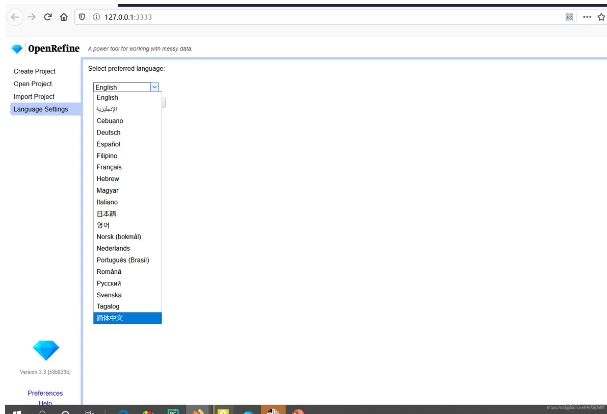607x414 pixels.
Task: Click the OpenRefine diamond logo in header
Action: pyautogui.click(x=17, y=49)
